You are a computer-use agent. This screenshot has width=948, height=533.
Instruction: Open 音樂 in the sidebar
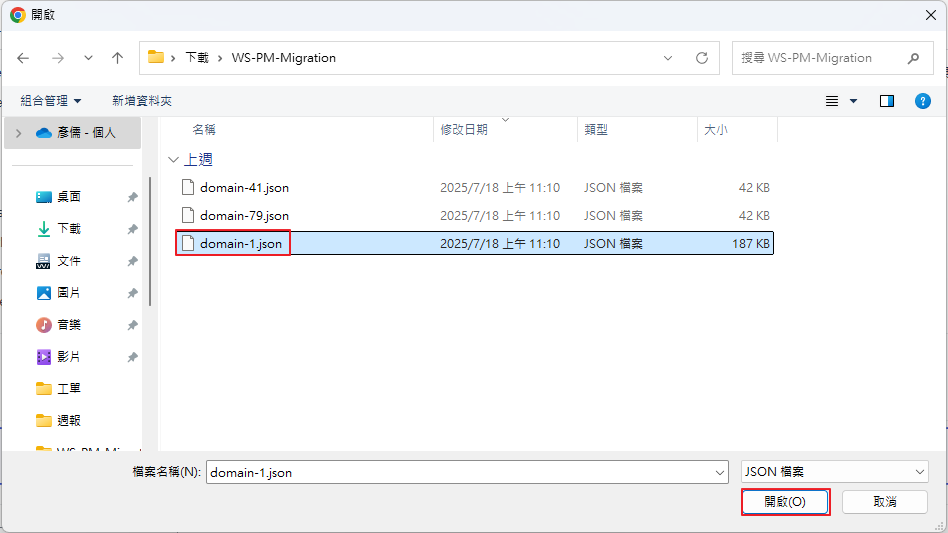point(69,325)
